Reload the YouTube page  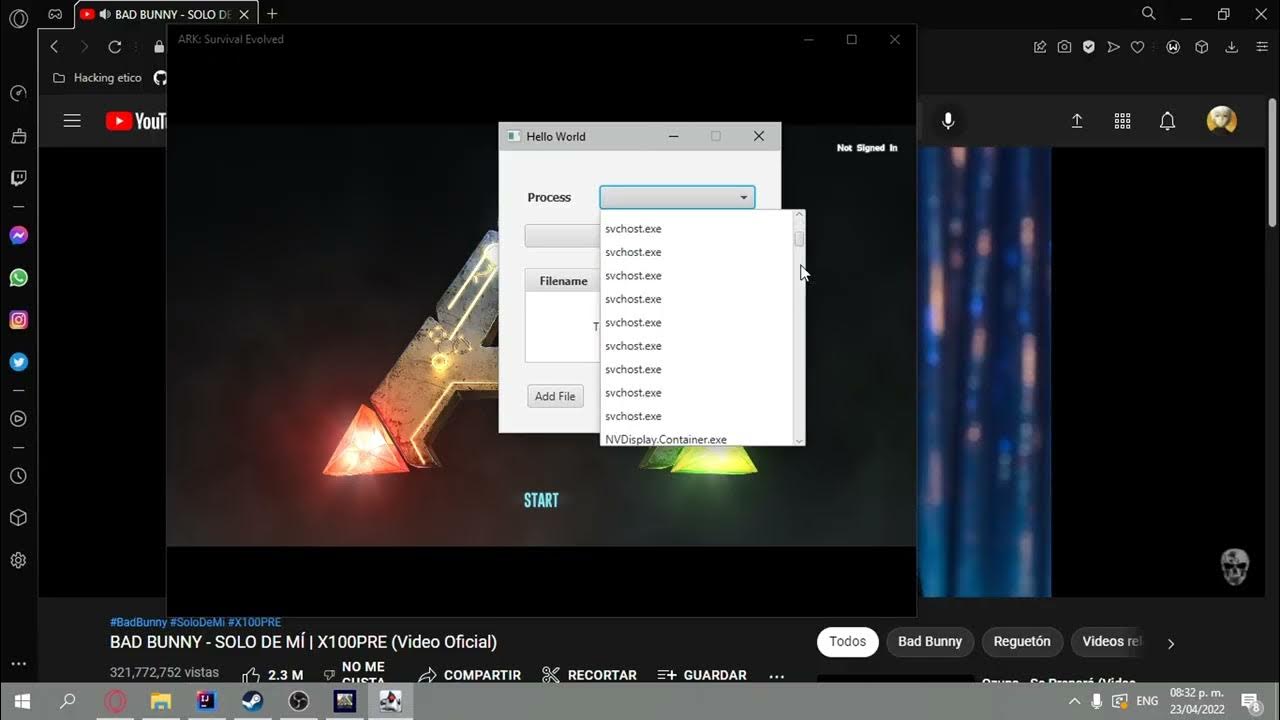click(x=114, y=47)
